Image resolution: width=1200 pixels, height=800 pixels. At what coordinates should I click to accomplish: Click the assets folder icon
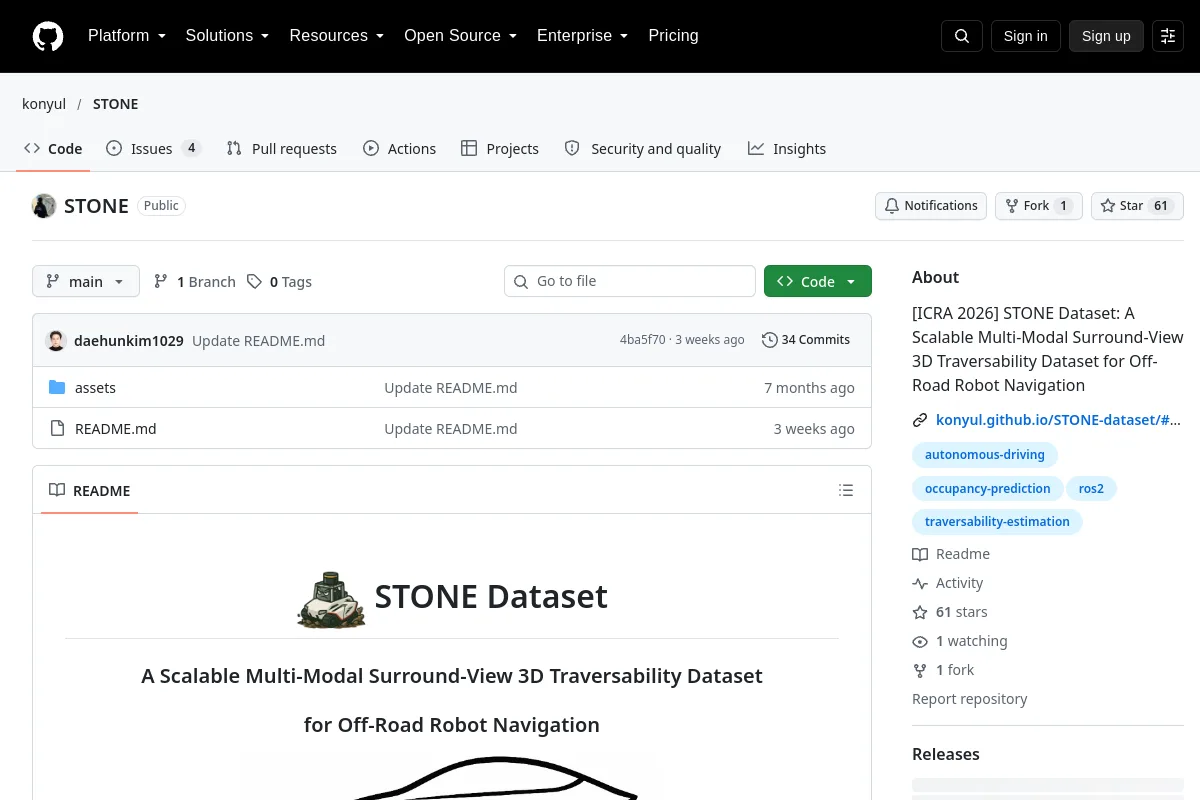point(57,388)
